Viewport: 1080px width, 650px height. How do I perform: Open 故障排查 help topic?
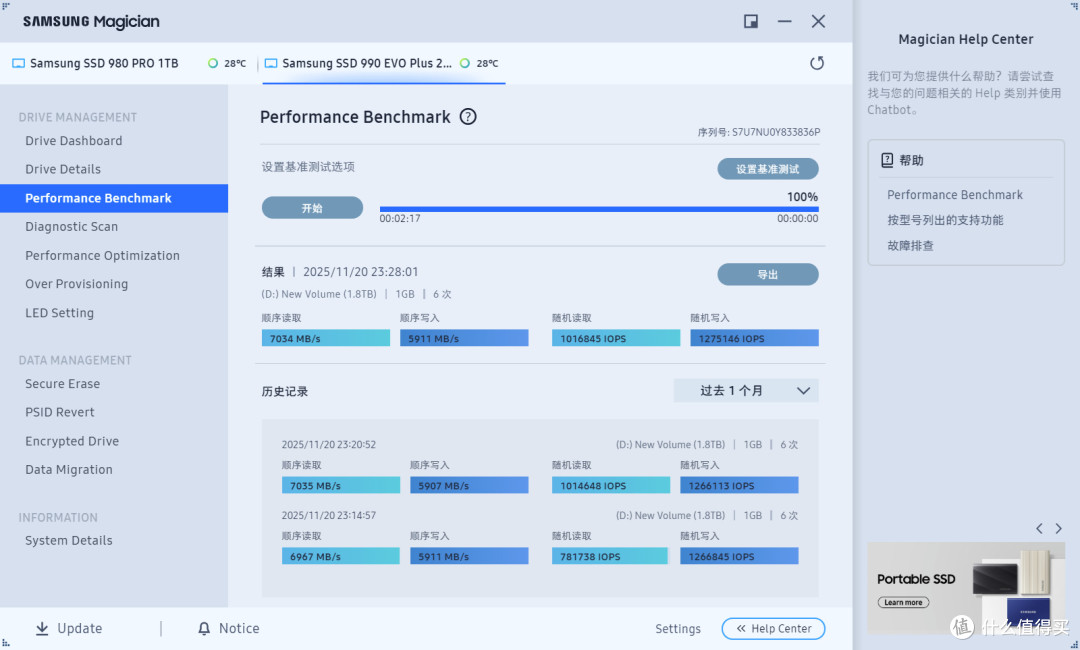click(911, 246)
